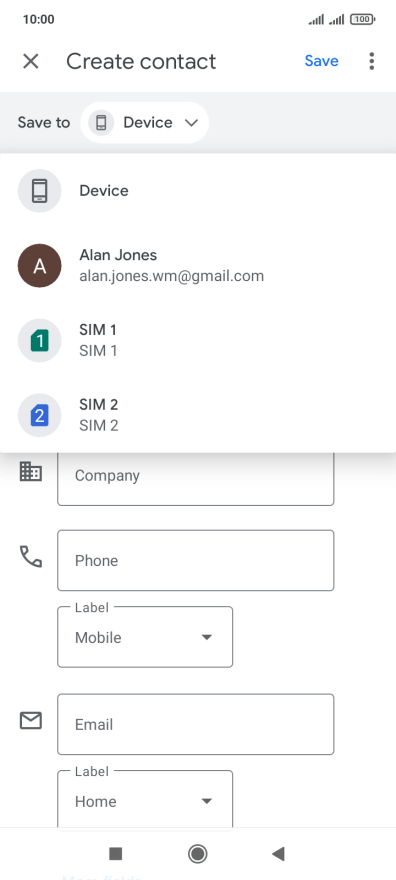Collapse the Save to Device dropdown
This screenshot has width=396, height=880.
[145, 122]
